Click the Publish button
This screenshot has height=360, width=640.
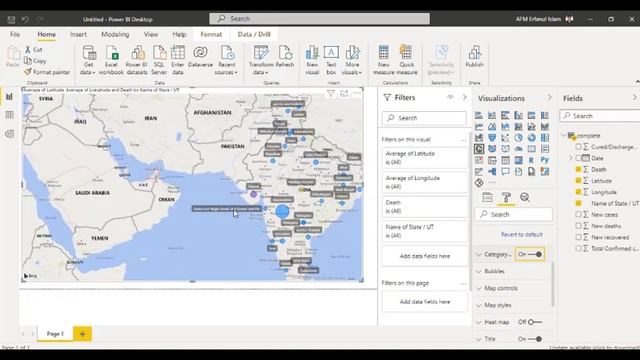point(474,57)
